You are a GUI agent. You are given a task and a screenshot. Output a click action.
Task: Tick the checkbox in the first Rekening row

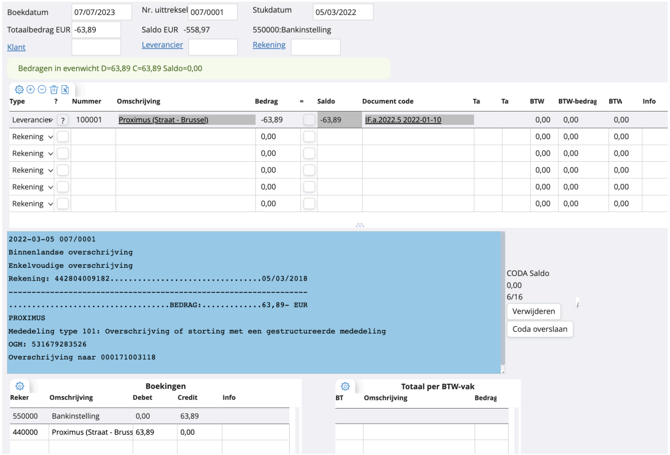pyautogui.click(x=62, y=137)
